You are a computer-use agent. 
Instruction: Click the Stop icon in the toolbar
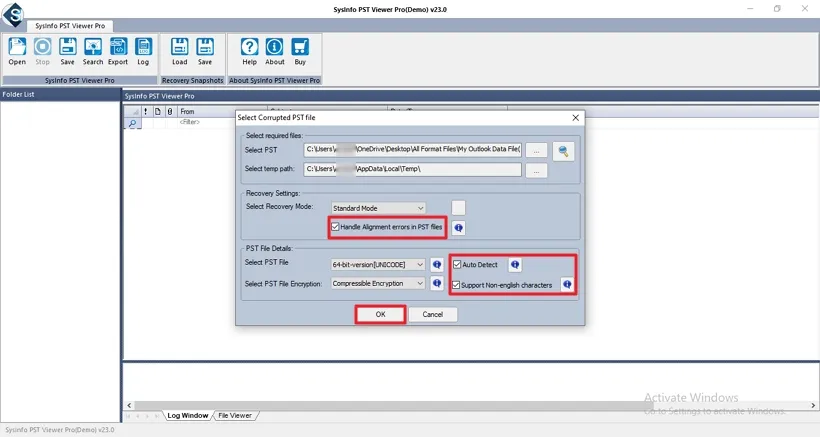point(42,51)
